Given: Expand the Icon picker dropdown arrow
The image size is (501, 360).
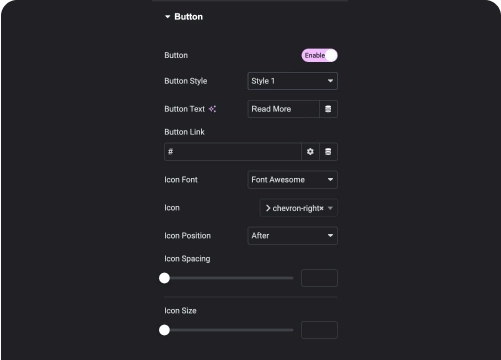Looking at the screenshot, I should point(330,208).
